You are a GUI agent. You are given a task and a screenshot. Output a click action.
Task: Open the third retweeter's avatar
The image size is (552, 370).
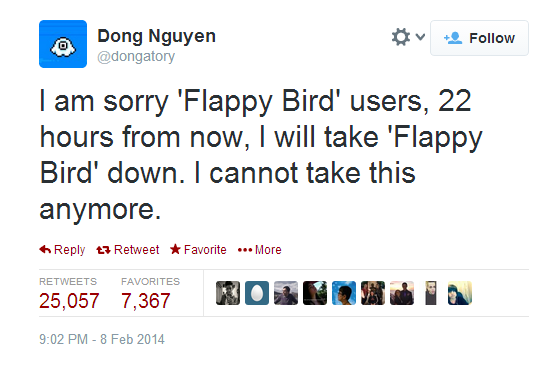(286, 293)
